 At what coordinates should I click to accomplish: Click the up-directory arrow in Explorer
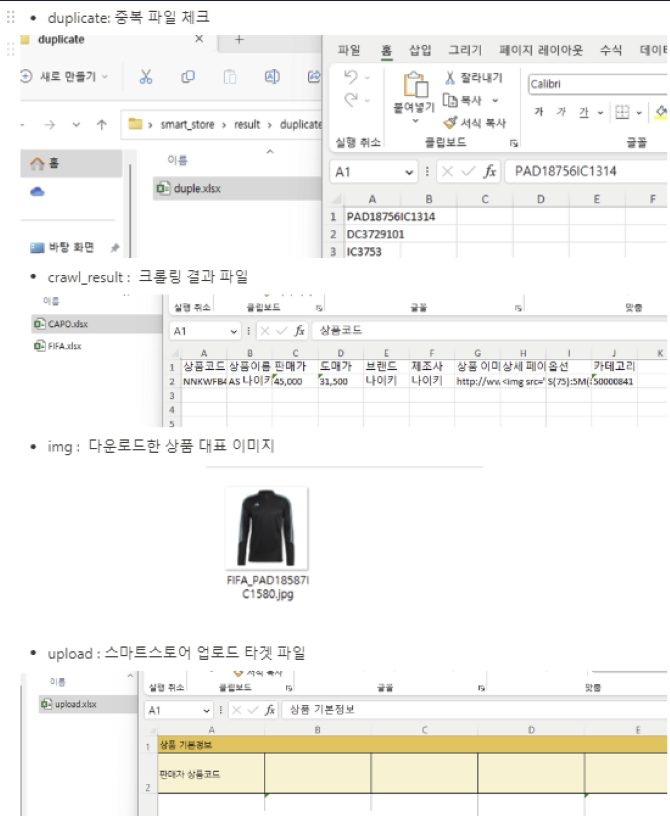click(x=101, y=125)
